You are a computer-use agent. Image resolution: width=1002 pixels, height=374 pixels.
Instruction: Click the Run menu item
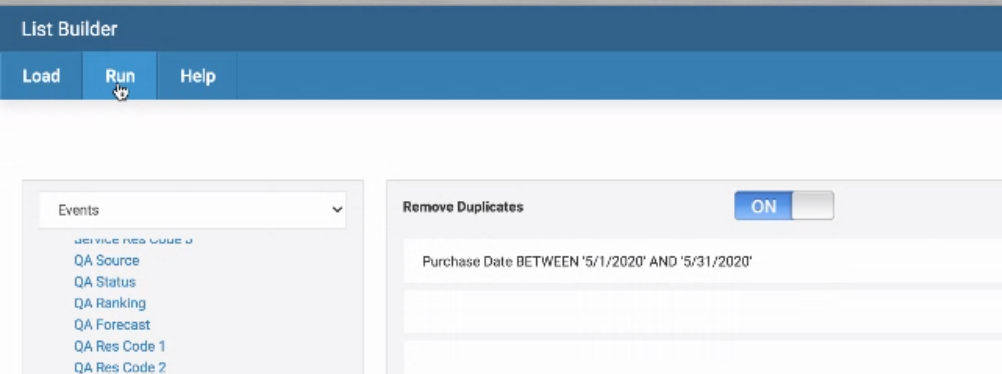(119, 76)
